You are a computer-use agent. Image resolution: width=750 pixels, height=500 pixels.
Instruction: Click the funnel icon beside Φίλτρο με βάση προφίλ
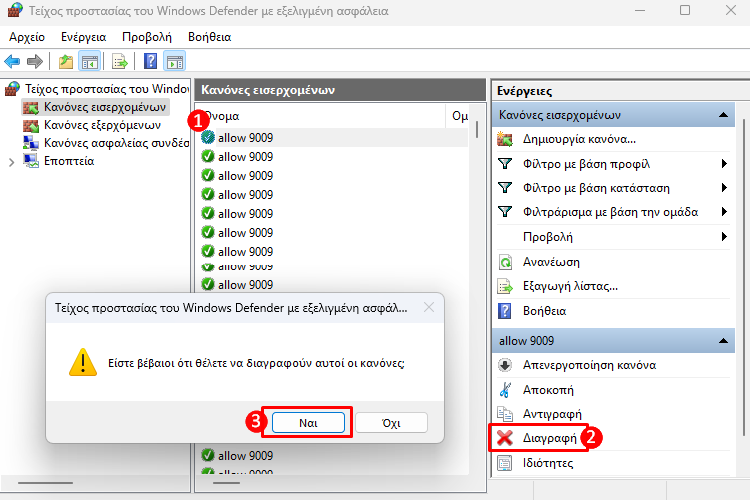point(505,164)
